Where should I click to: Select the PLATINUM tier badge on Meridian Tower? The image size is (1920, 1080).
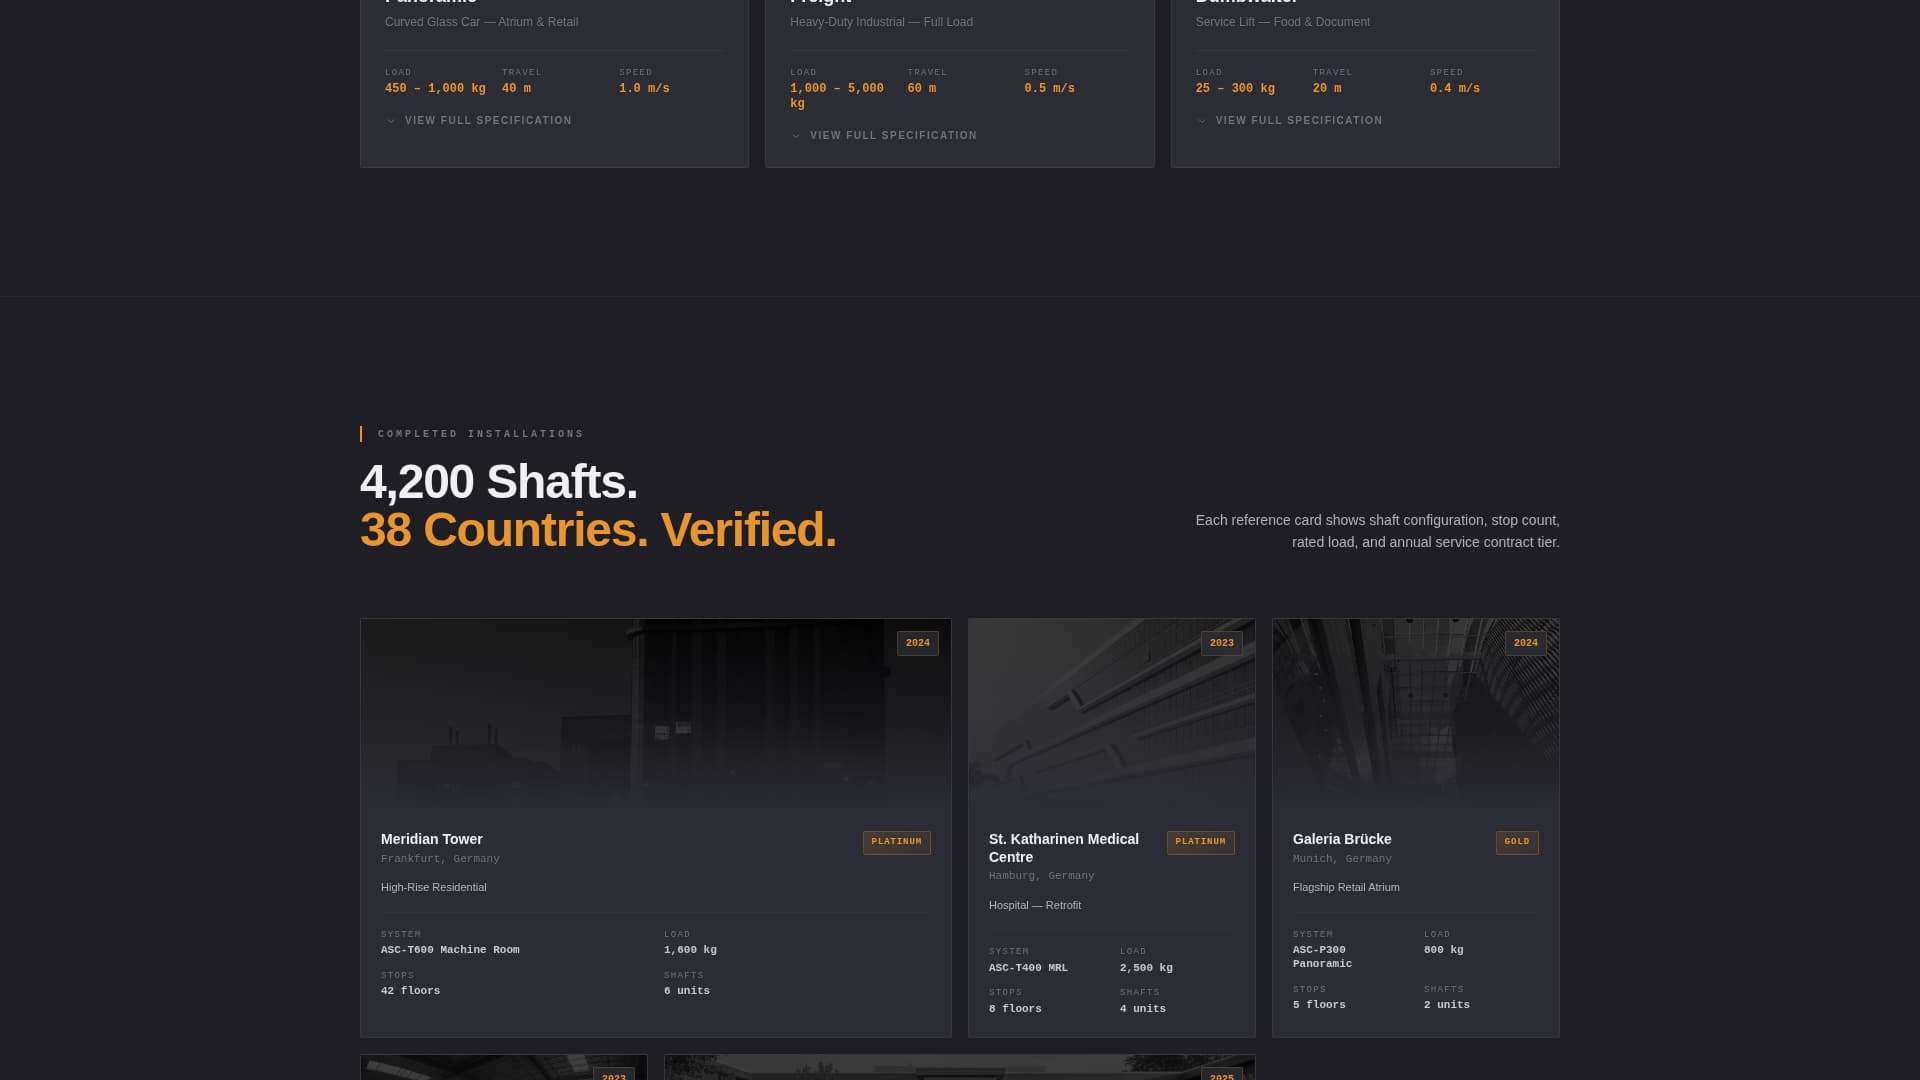click(x=896, y=842)
